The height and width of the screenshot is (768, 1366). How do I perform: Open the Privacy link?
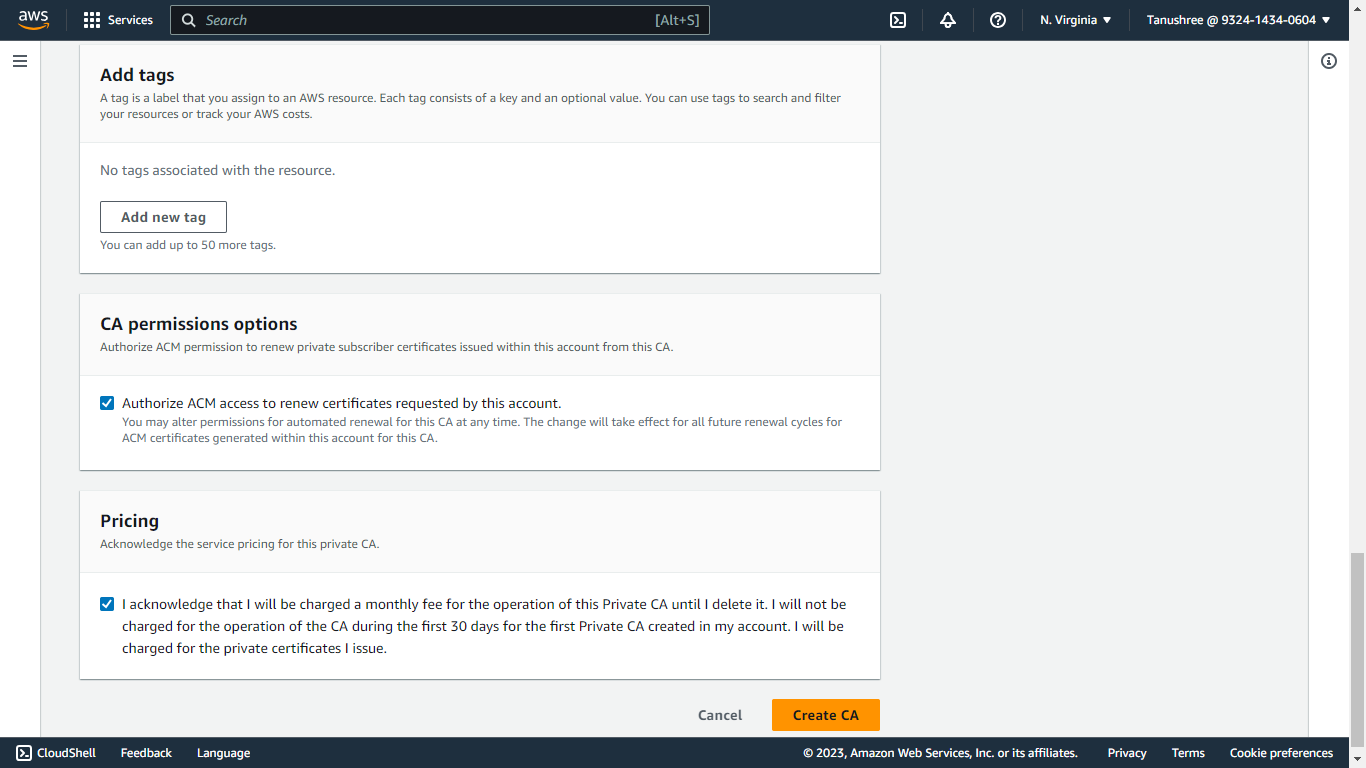pyautogui.click(x=1127, y=753)
